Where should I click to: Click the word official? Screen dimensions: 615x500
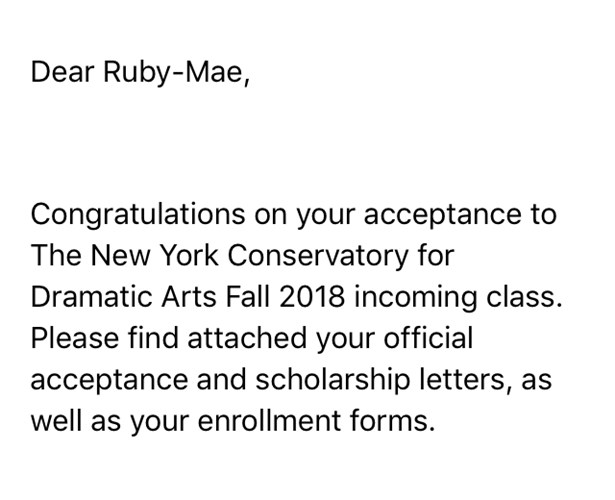pos(428,338)
